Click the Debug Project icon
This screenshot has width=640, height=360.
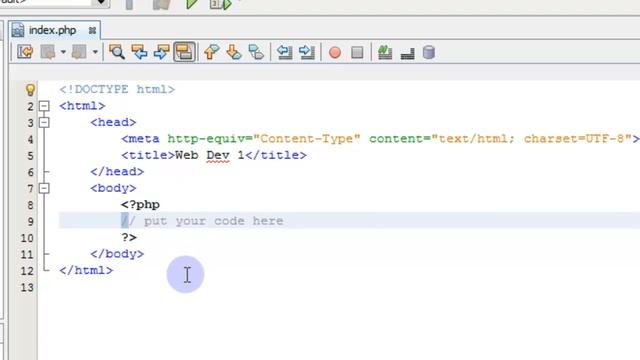point(221,4)
